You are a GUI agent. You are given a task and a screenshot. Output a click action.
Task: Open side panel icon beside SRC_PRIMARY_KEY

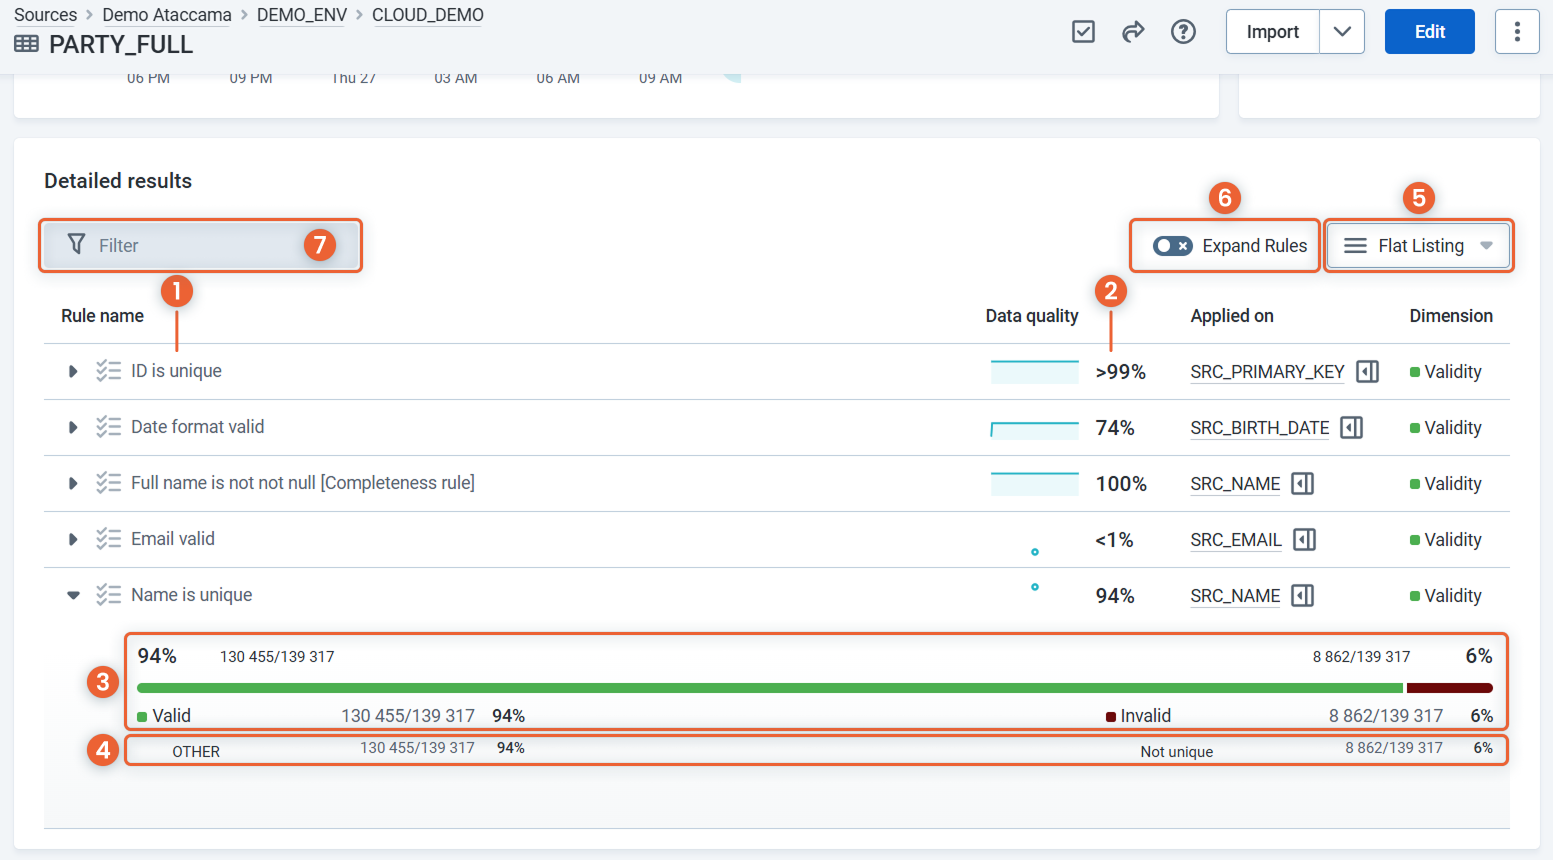pyautogui.click(x=1367, y=372)
